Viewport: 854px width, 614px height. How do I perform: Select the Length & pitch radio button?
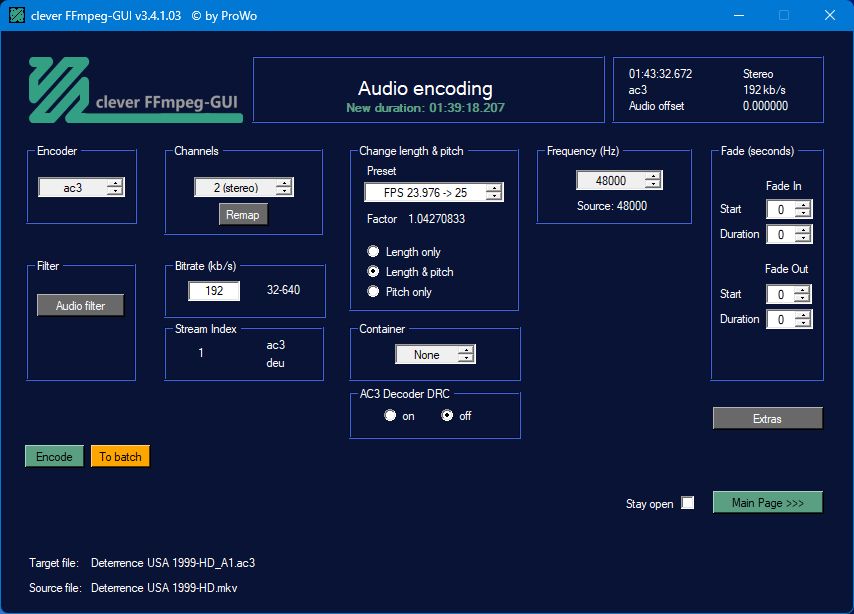pyautogui.click(x=373, y=271)
